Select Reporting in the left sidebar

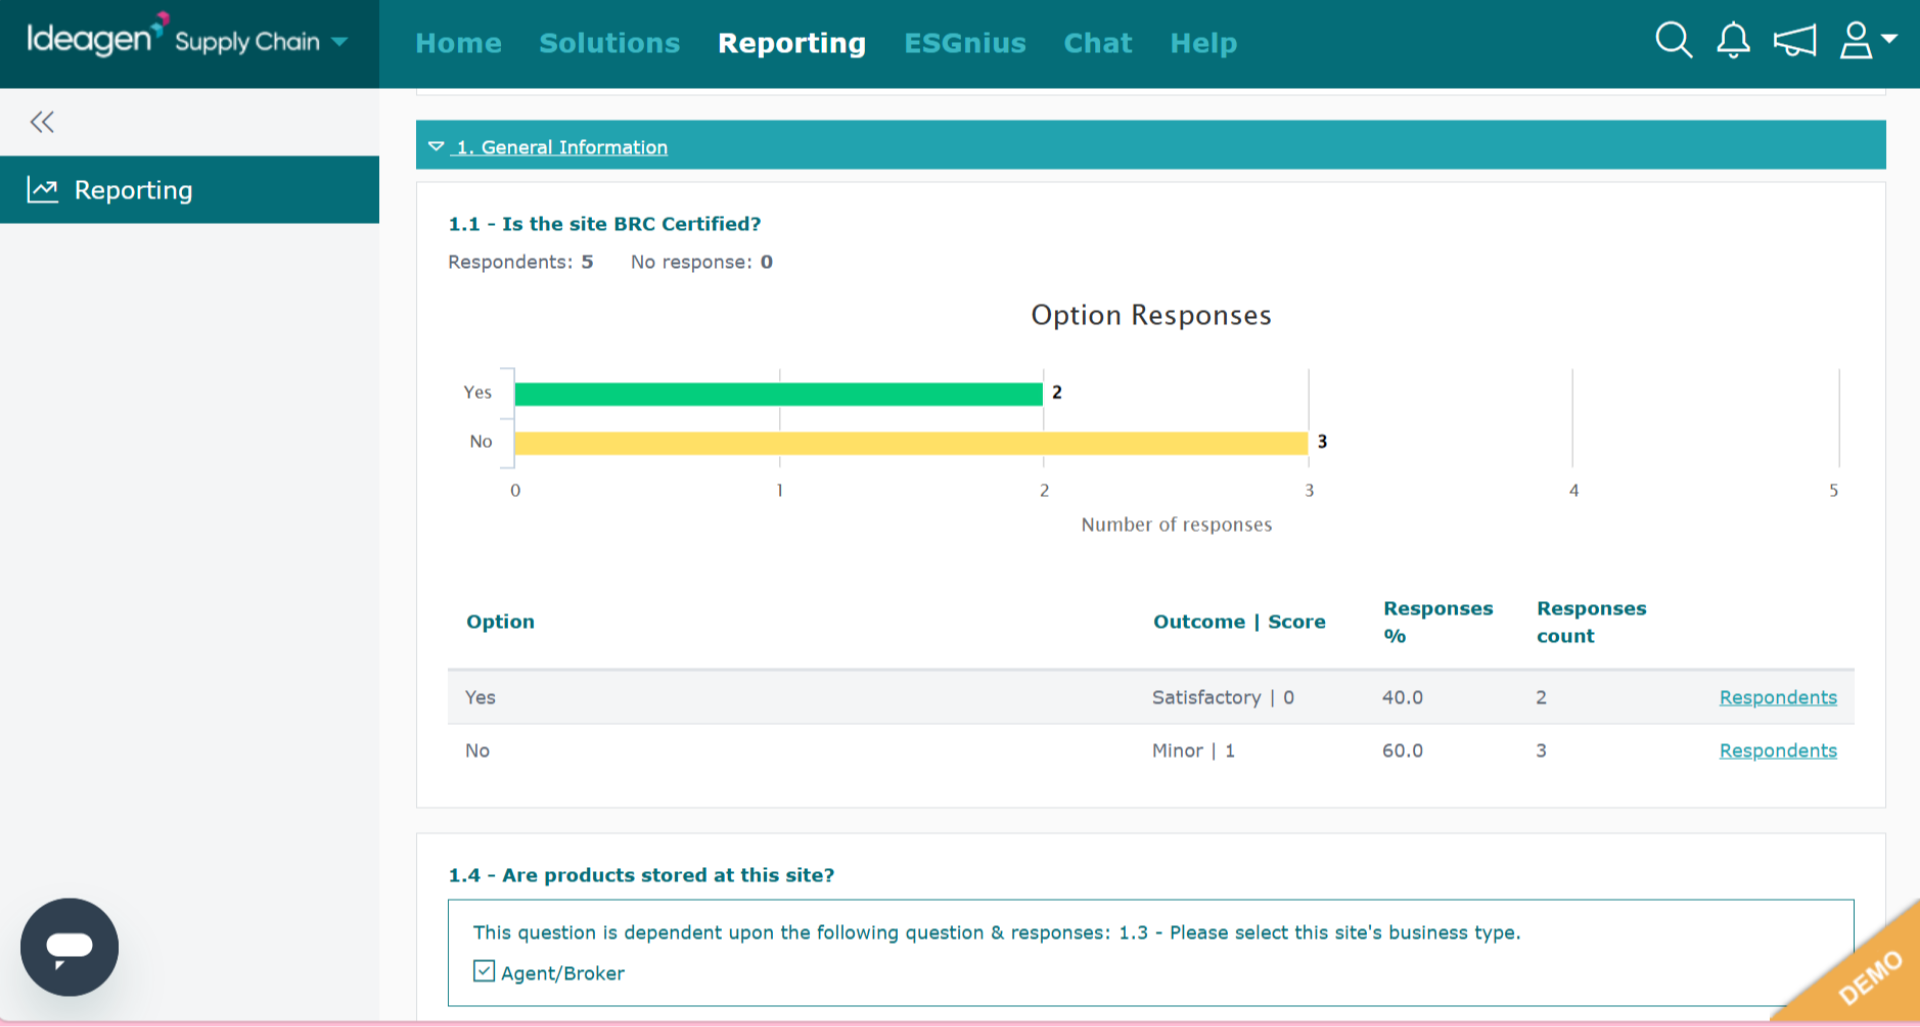(x=189, y=190)
